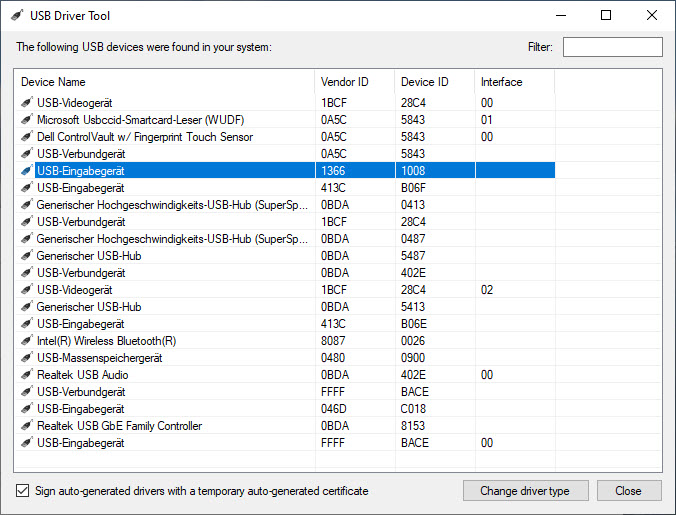Toggle the sign auto-generated drivers checkbox

click(x=23, y=491)
